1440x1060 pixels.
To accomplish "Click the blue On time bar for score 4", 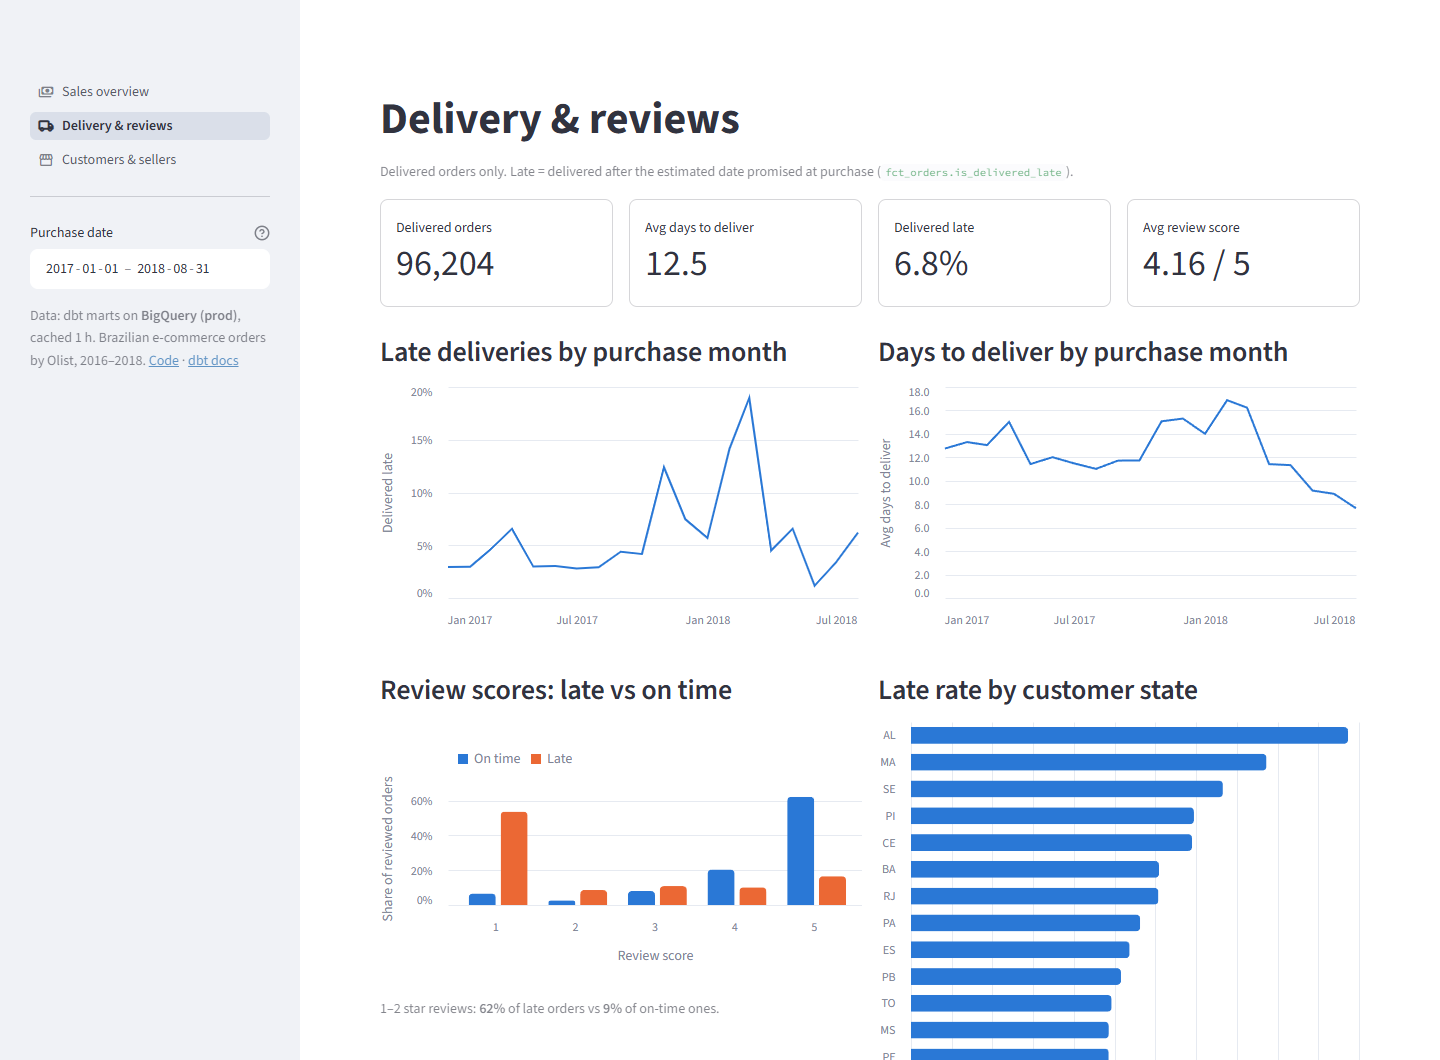I will (x=721, y=887).
